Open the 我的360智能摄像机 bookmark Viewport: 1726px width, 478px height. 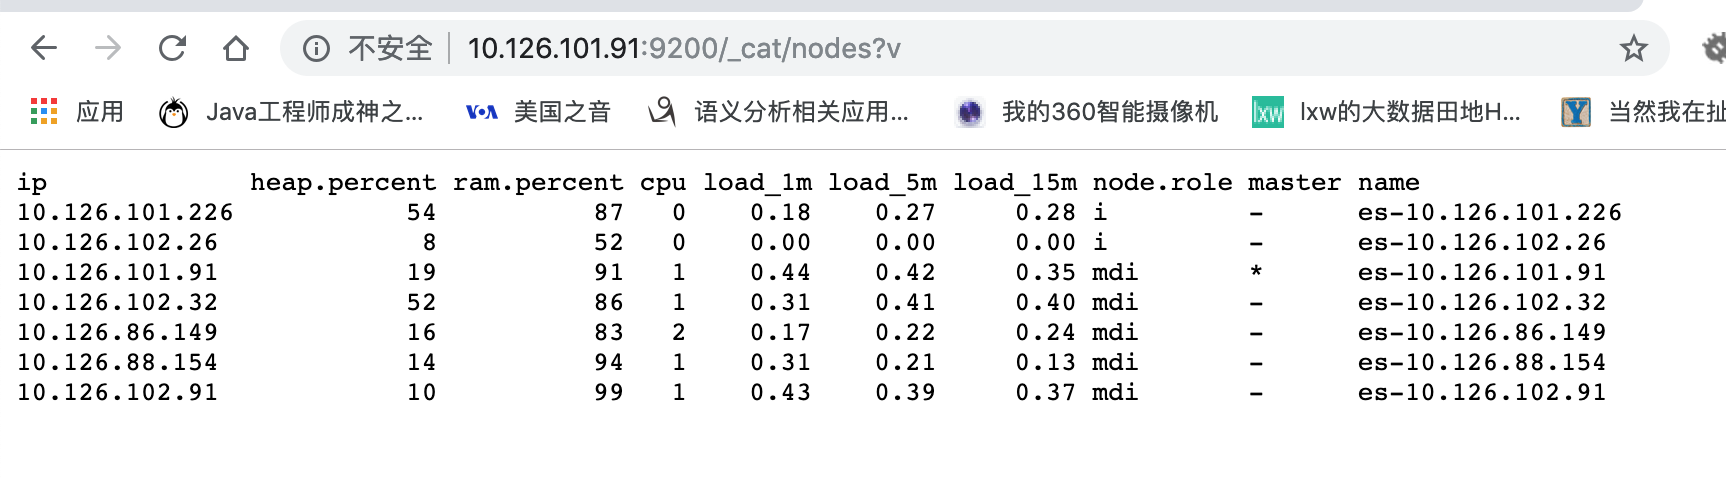(1087, 111)
